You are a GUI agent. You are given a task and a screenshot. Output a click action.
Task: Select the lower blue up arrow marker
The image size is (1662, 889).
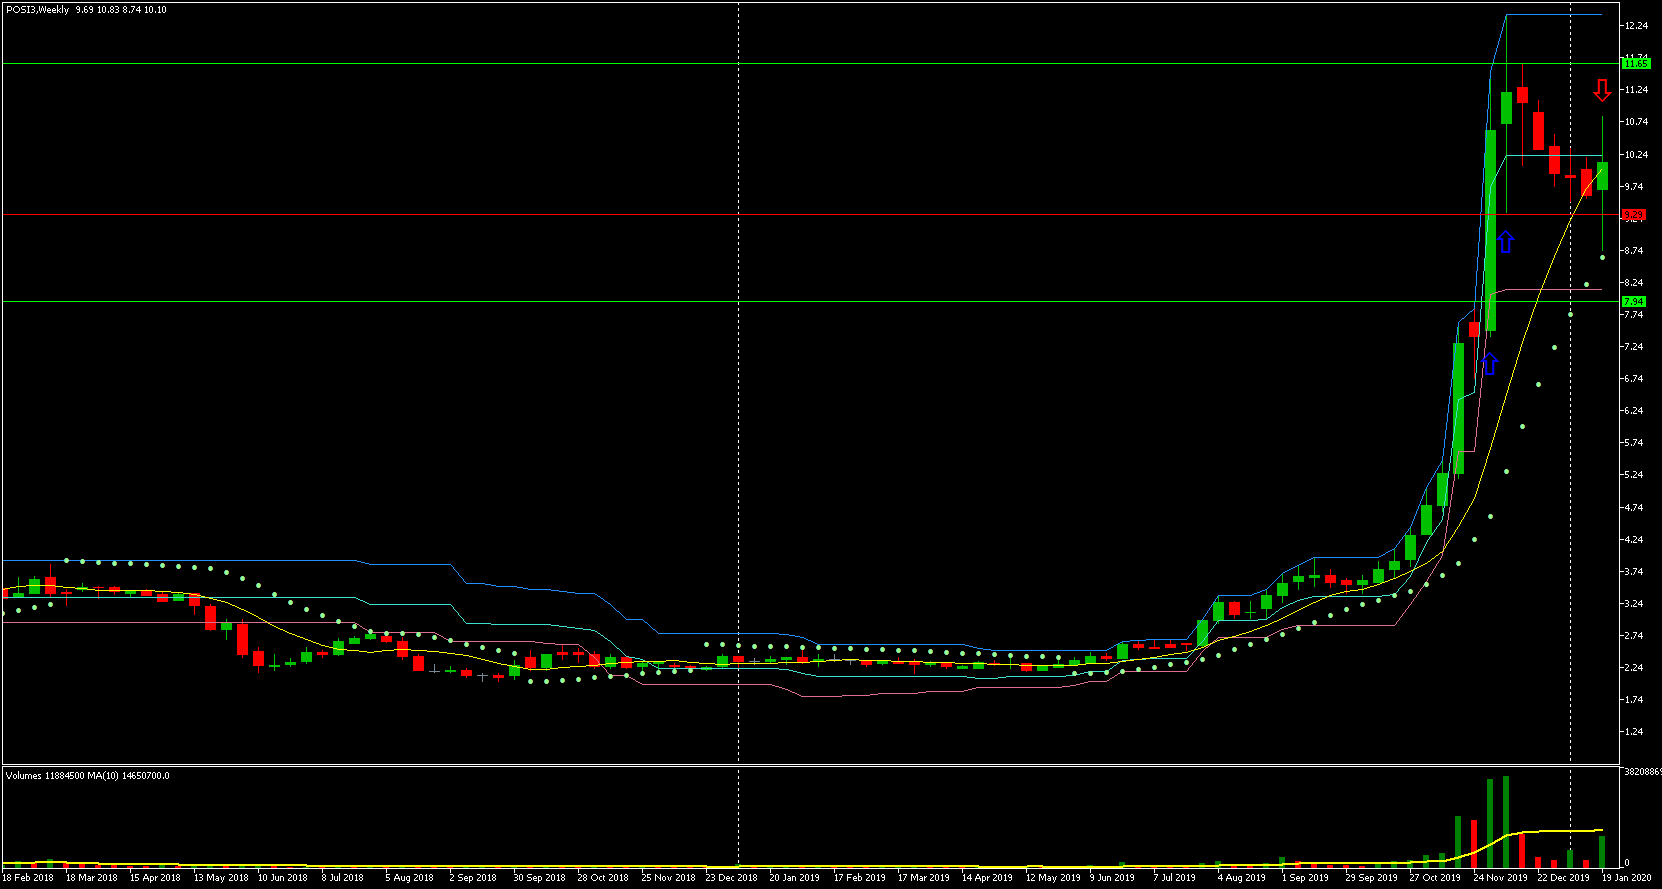(1489, 364)
